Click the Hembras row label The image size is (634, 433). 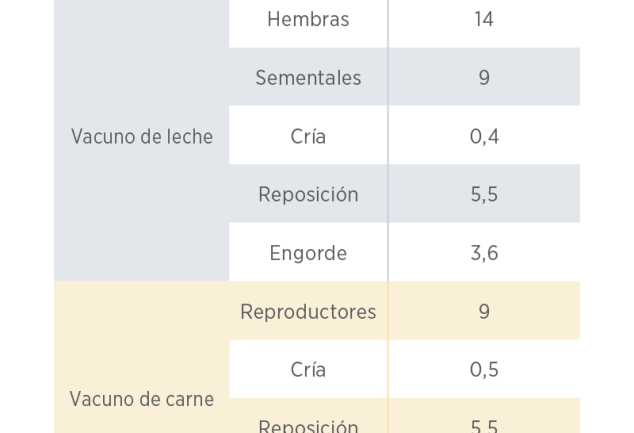308,19
